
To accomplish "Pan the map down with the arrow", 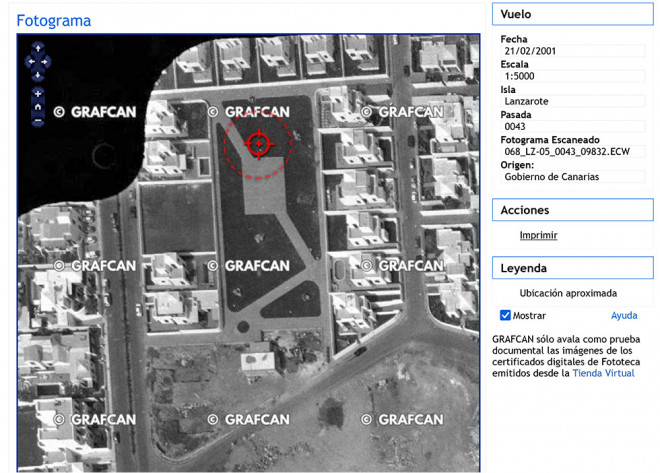I will coord(38,75).
